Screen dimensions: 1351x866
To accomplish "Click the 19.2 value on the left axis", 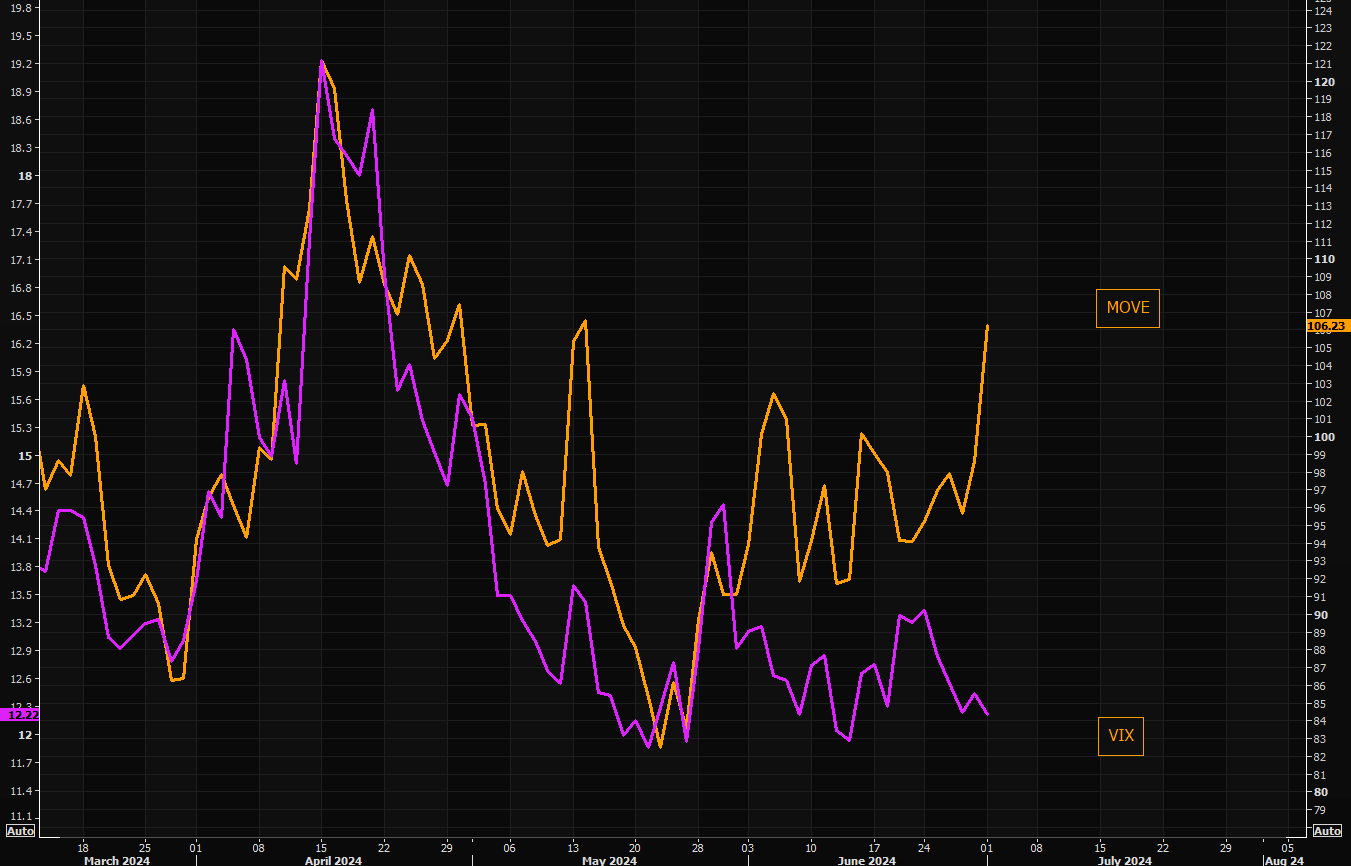I will 20,64.
